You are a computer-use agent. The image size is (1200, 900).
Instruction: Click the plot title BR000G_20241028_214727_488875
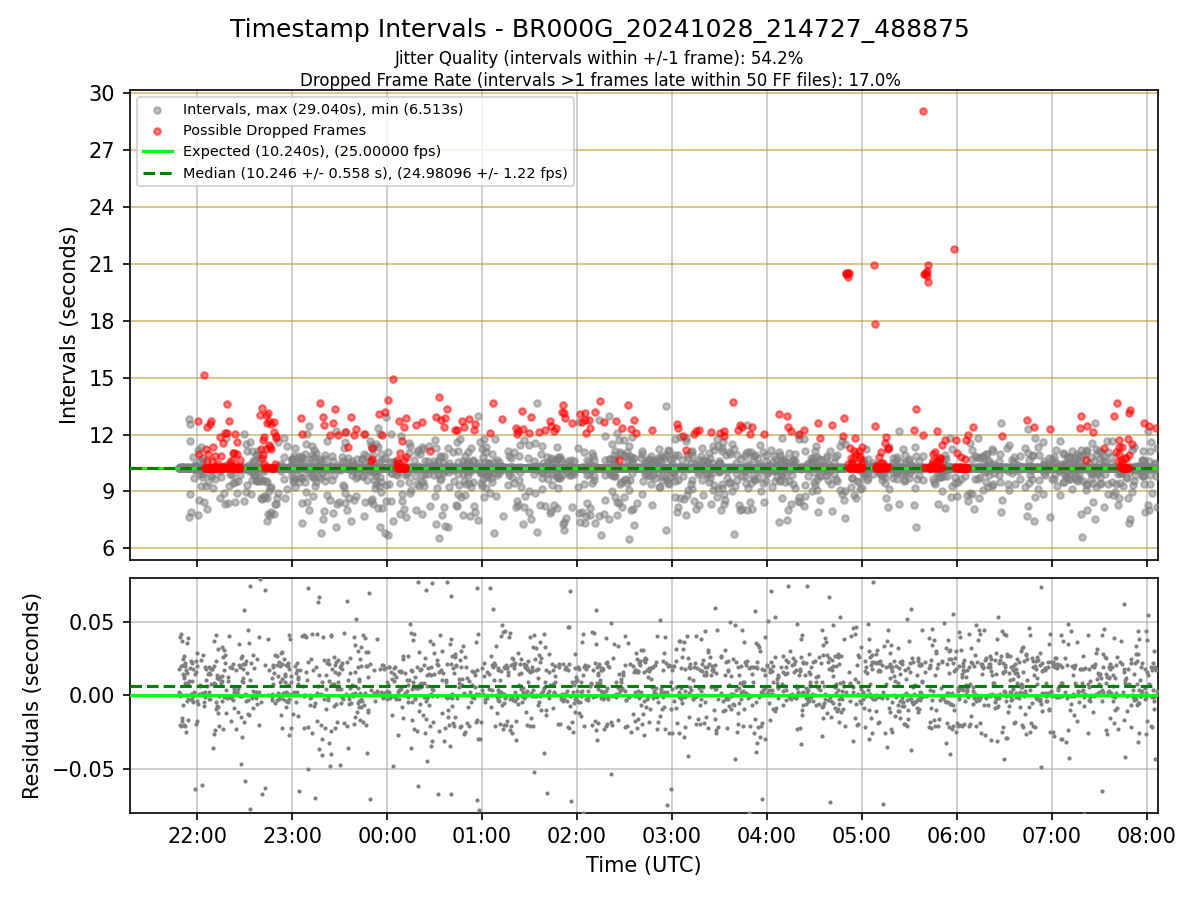coord(599,29)
